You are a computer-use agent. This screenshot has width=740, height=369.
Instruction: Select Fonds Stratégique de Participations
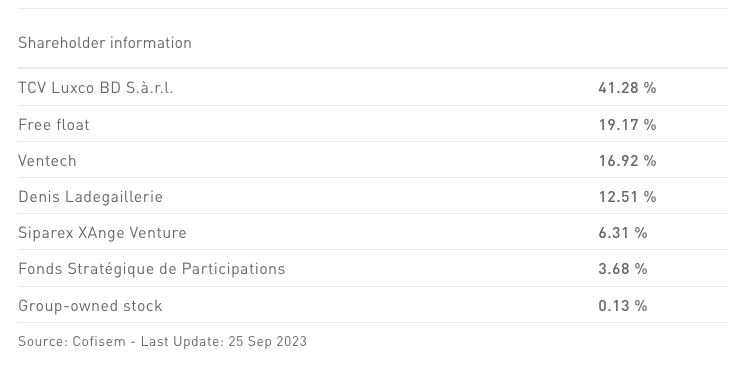pos(151,269)
